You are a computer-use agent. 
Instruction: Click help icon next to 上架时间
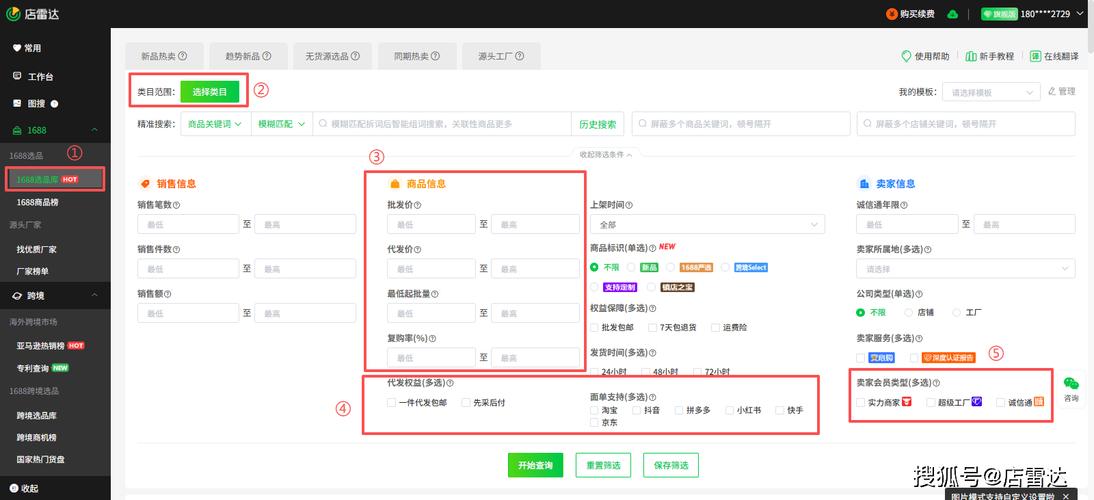click(x=629, y=205)
